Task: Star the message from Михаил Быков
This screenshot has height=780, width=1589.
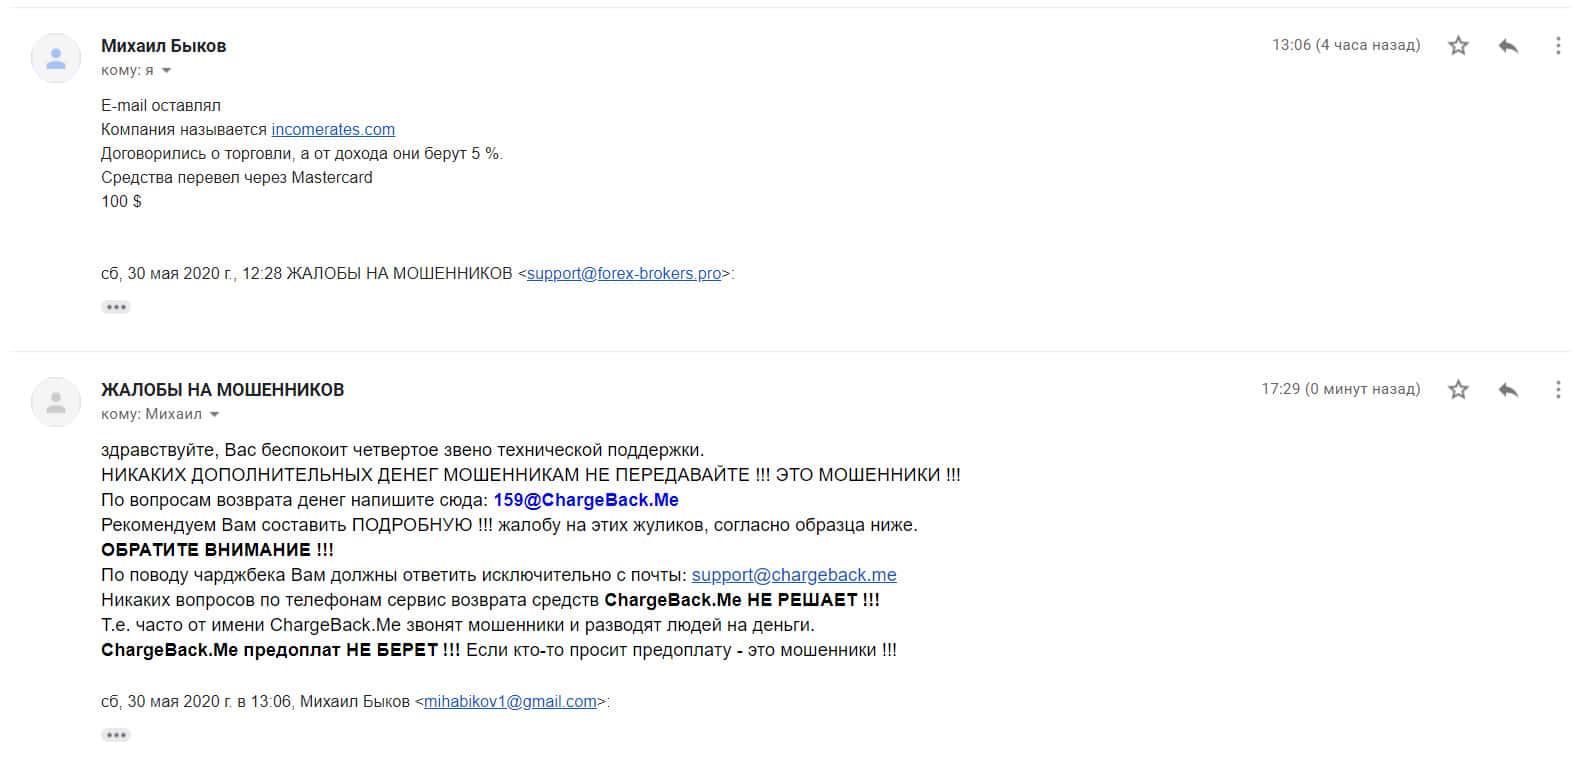Action: [1458, 45]
